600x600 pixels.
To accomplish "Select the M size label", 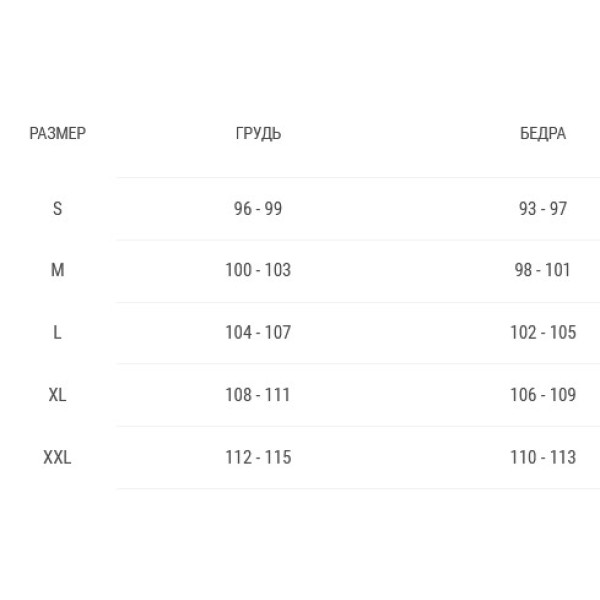I will point(58,270).
